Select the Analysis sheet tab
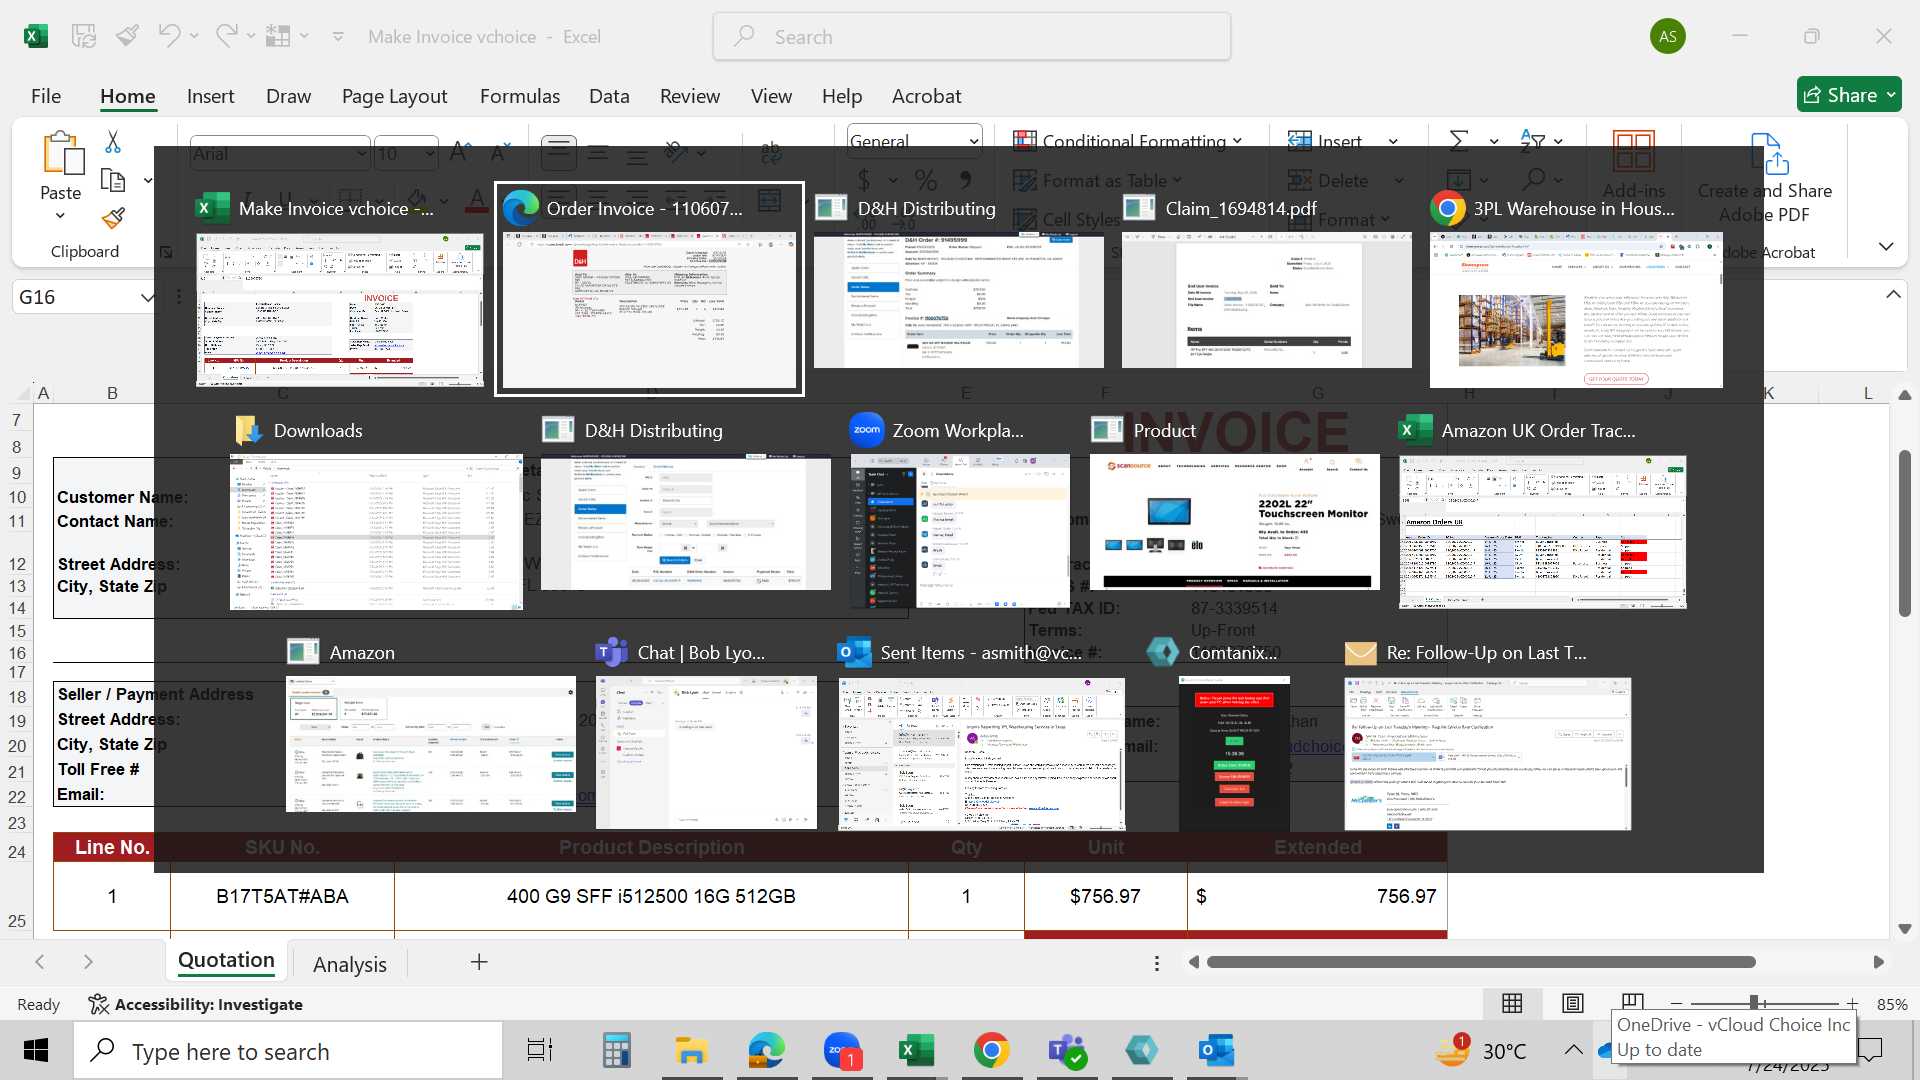The height and width of the screenshot is (1080, 1920). pyautogui.click(x=349, y=964)
